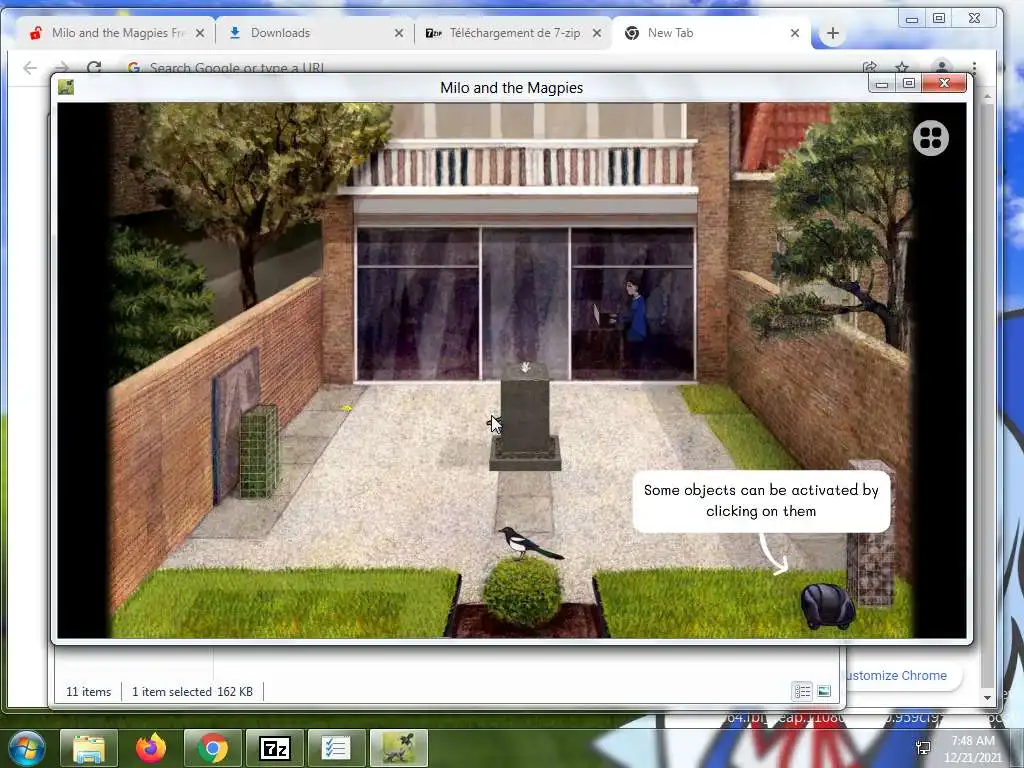
Task: Open the game menu with the four-dot icon
Action: pyautogui.click(x=931, y=138)
